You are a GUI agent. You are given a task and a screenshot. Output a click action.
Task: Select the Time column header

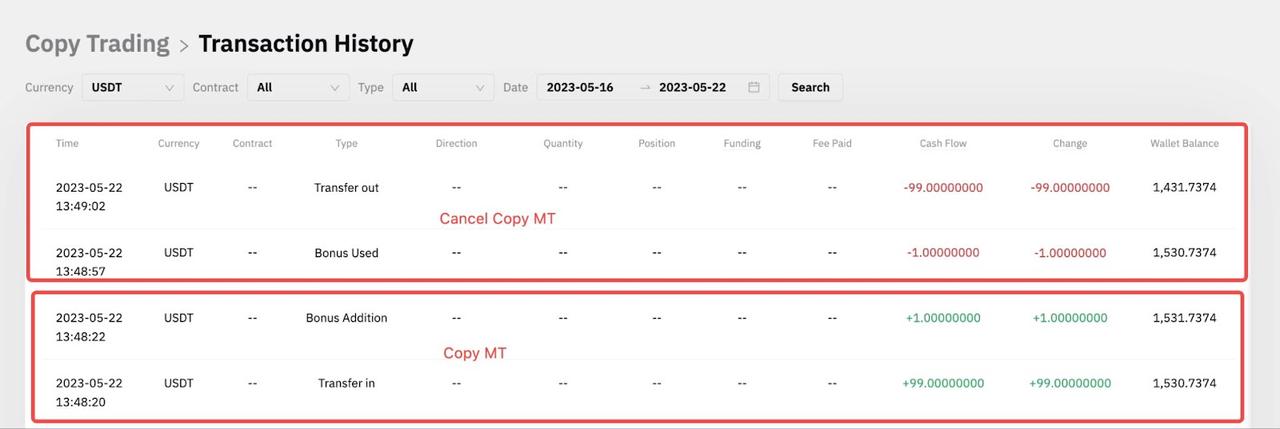coord(67,143)
